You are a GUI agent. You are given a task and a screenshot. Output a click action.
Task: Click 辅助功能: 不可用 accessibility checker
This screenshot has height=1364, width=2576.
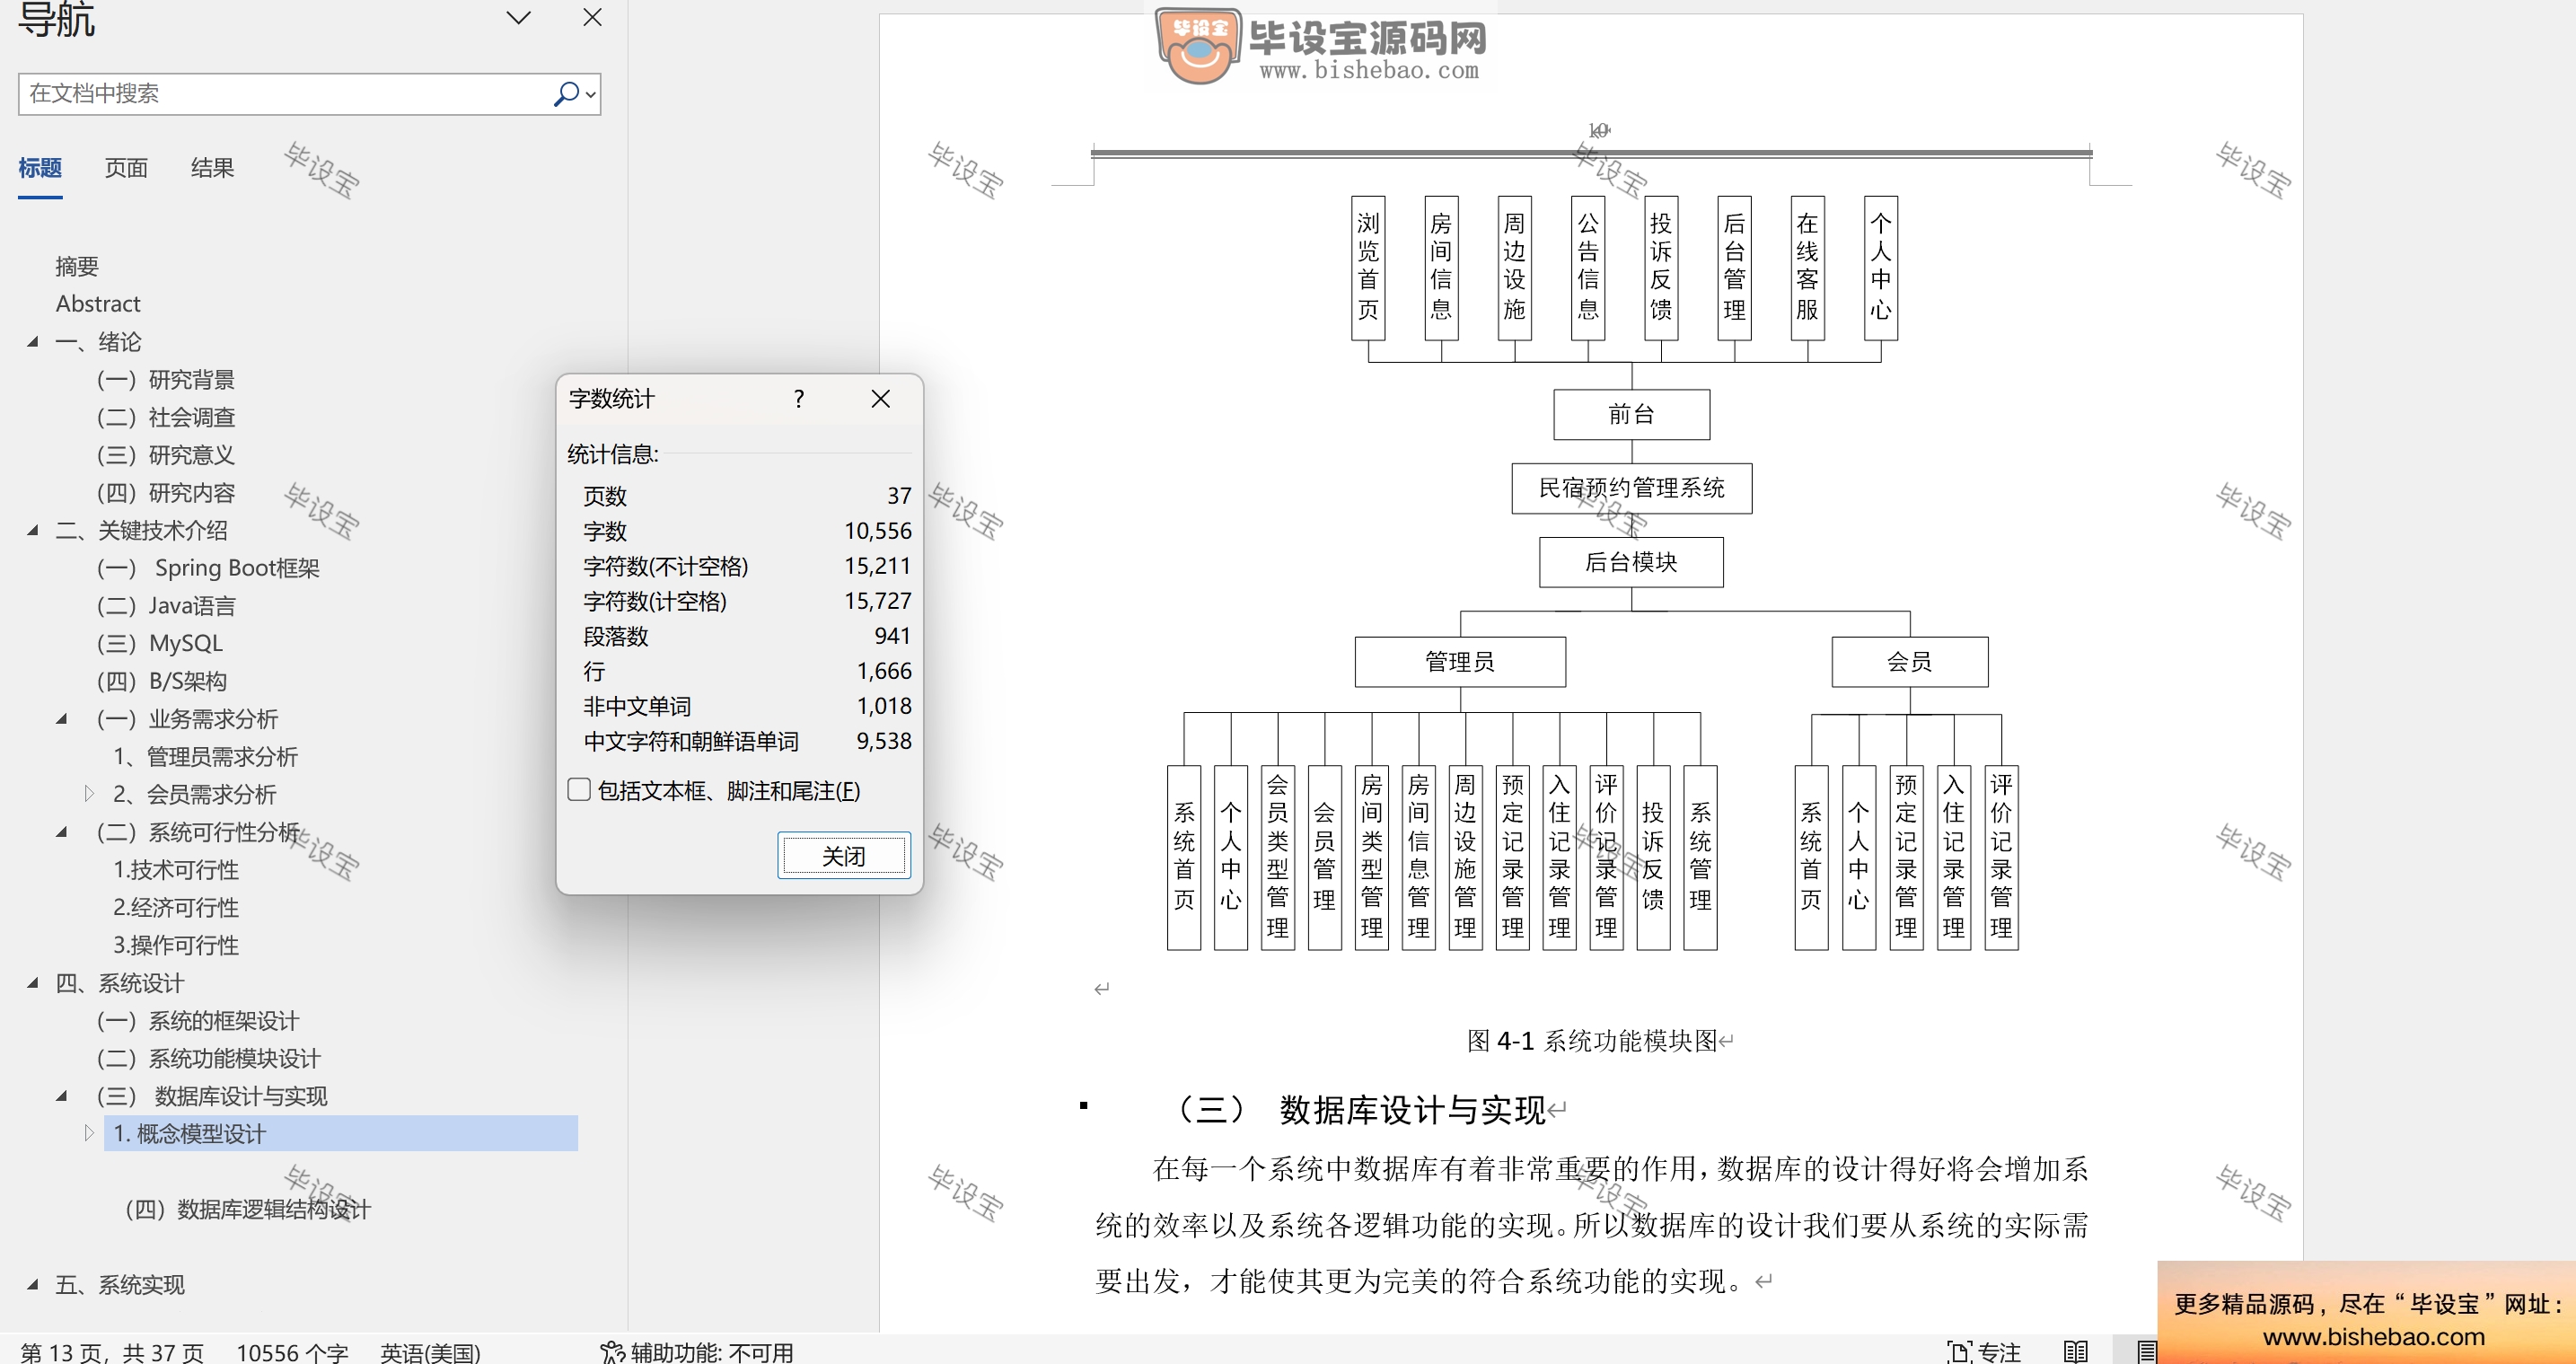coord(697,1352)
